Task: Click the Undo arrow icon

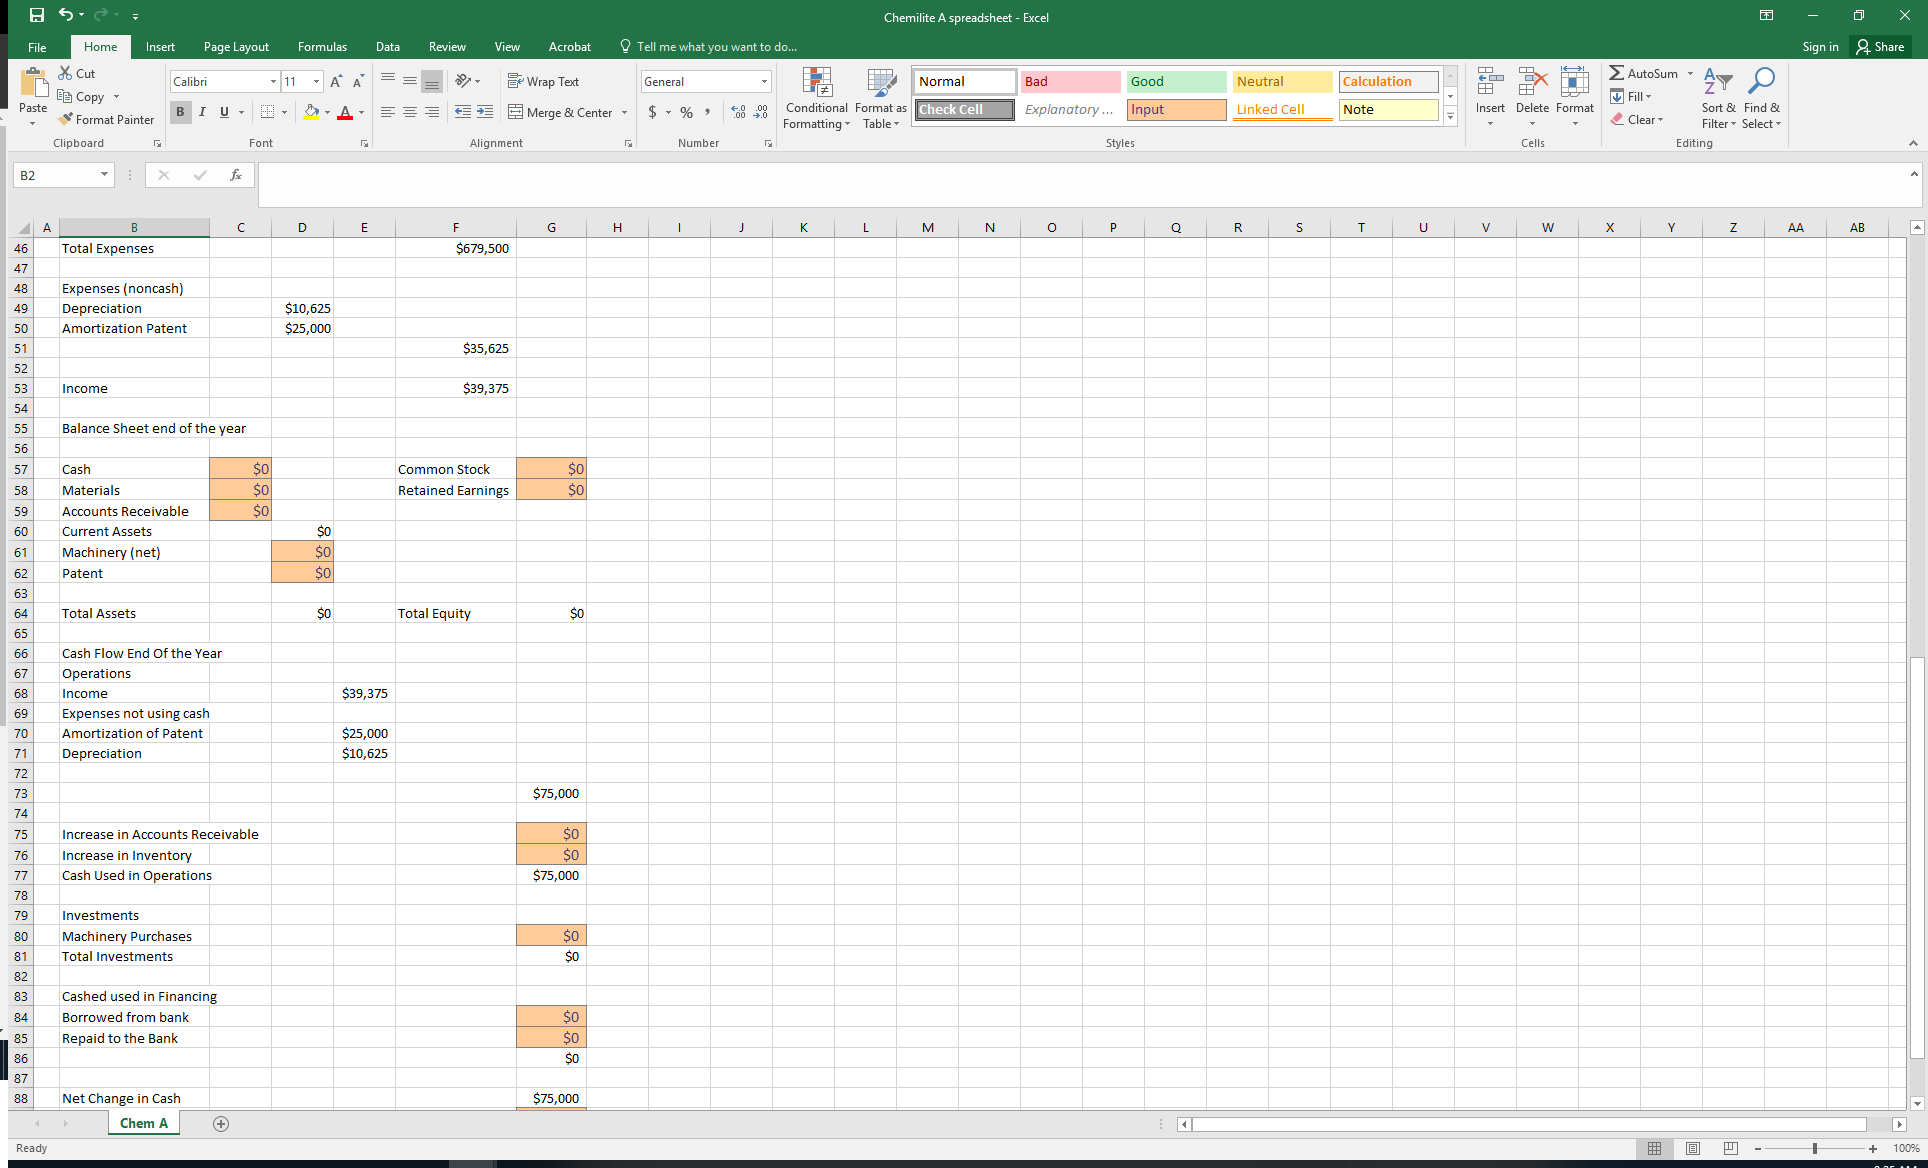Action: pyautogui.click(x=65, y=15)
